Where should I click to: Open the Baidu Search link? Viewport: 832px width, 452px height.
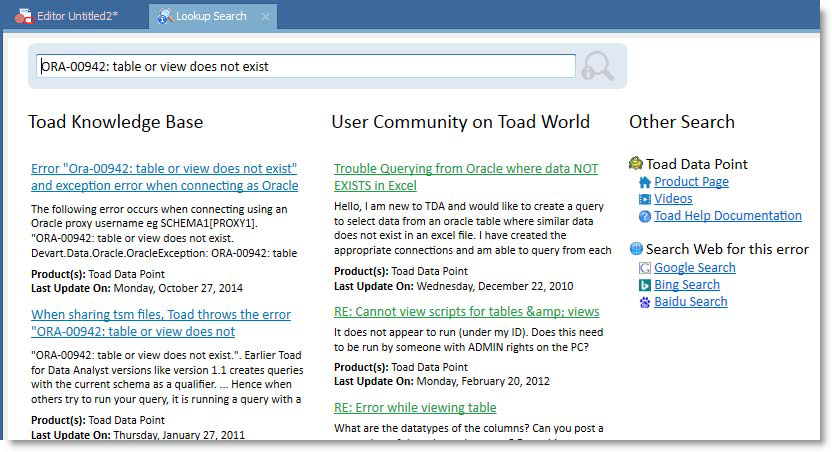point(690,301)
